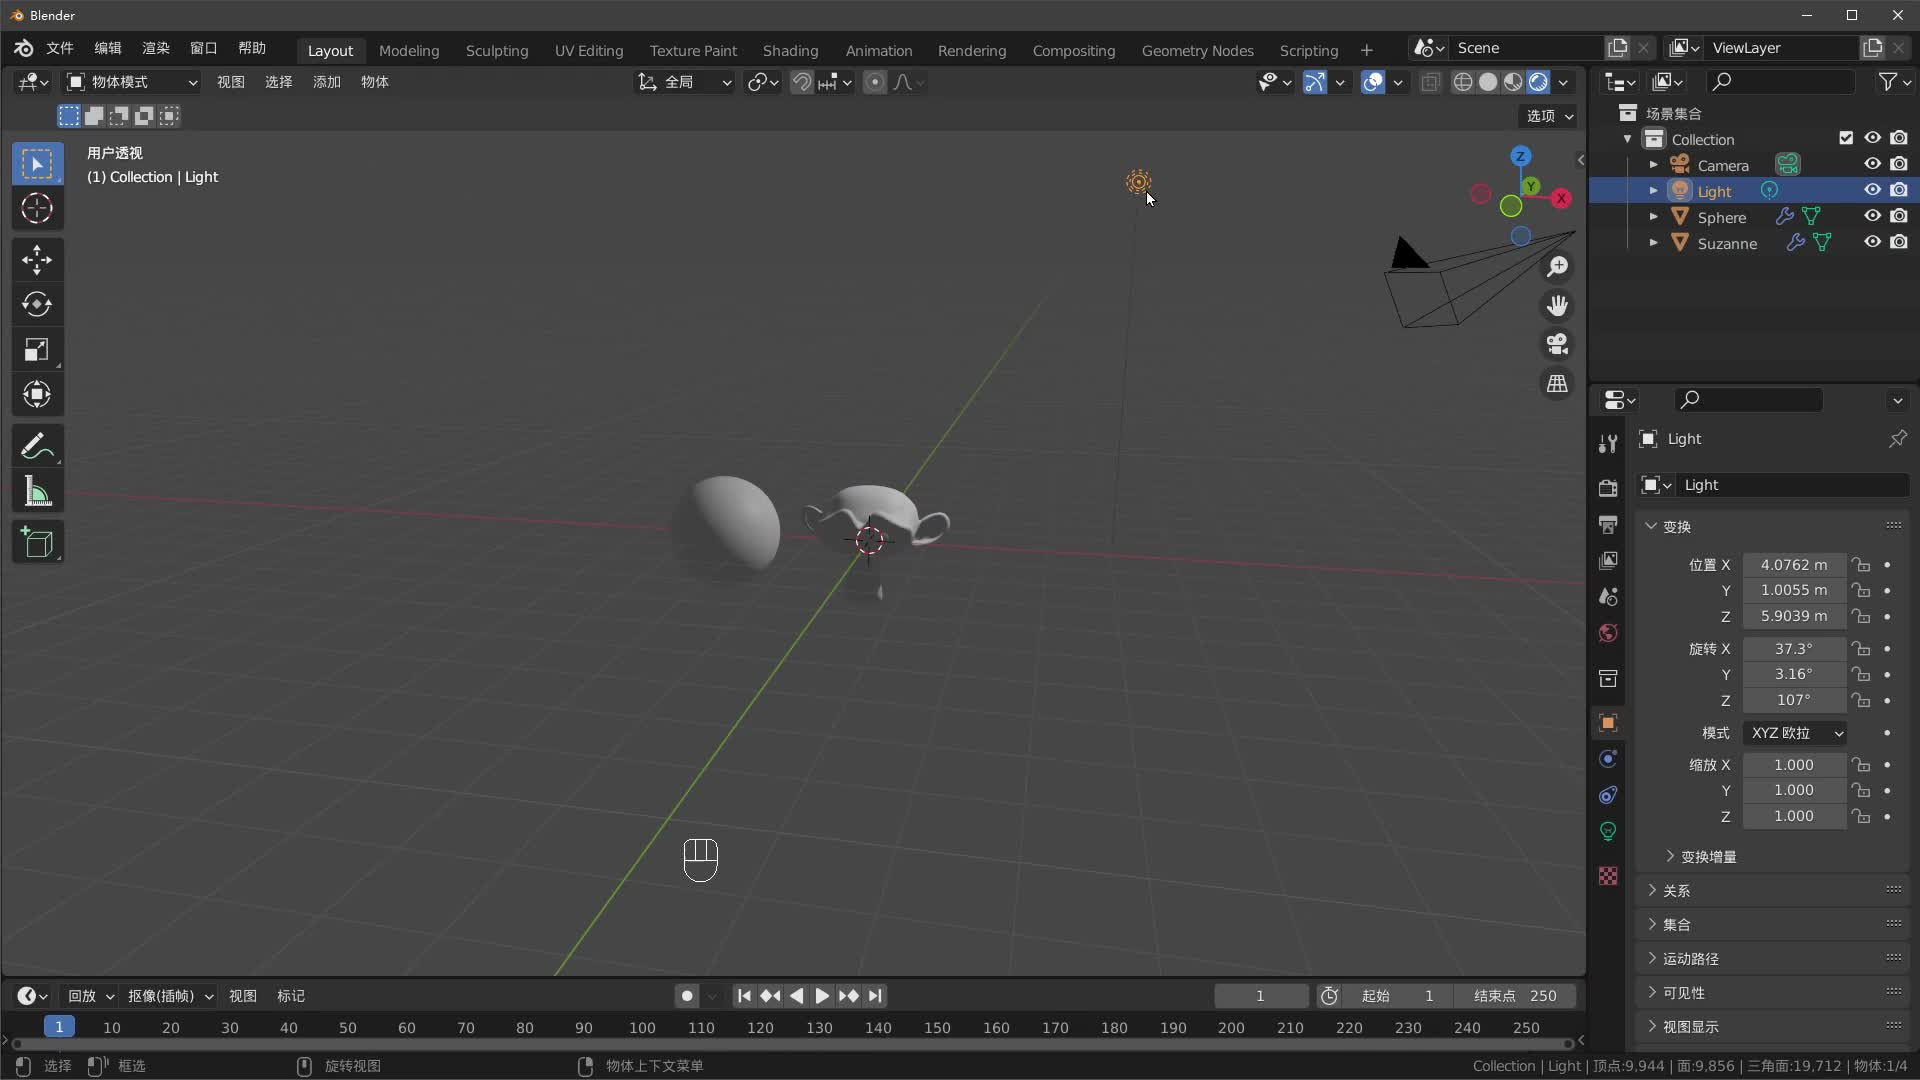Screen dimensions: 1920x1080
Task: Click the location X value field
Action: (1793, 565)
